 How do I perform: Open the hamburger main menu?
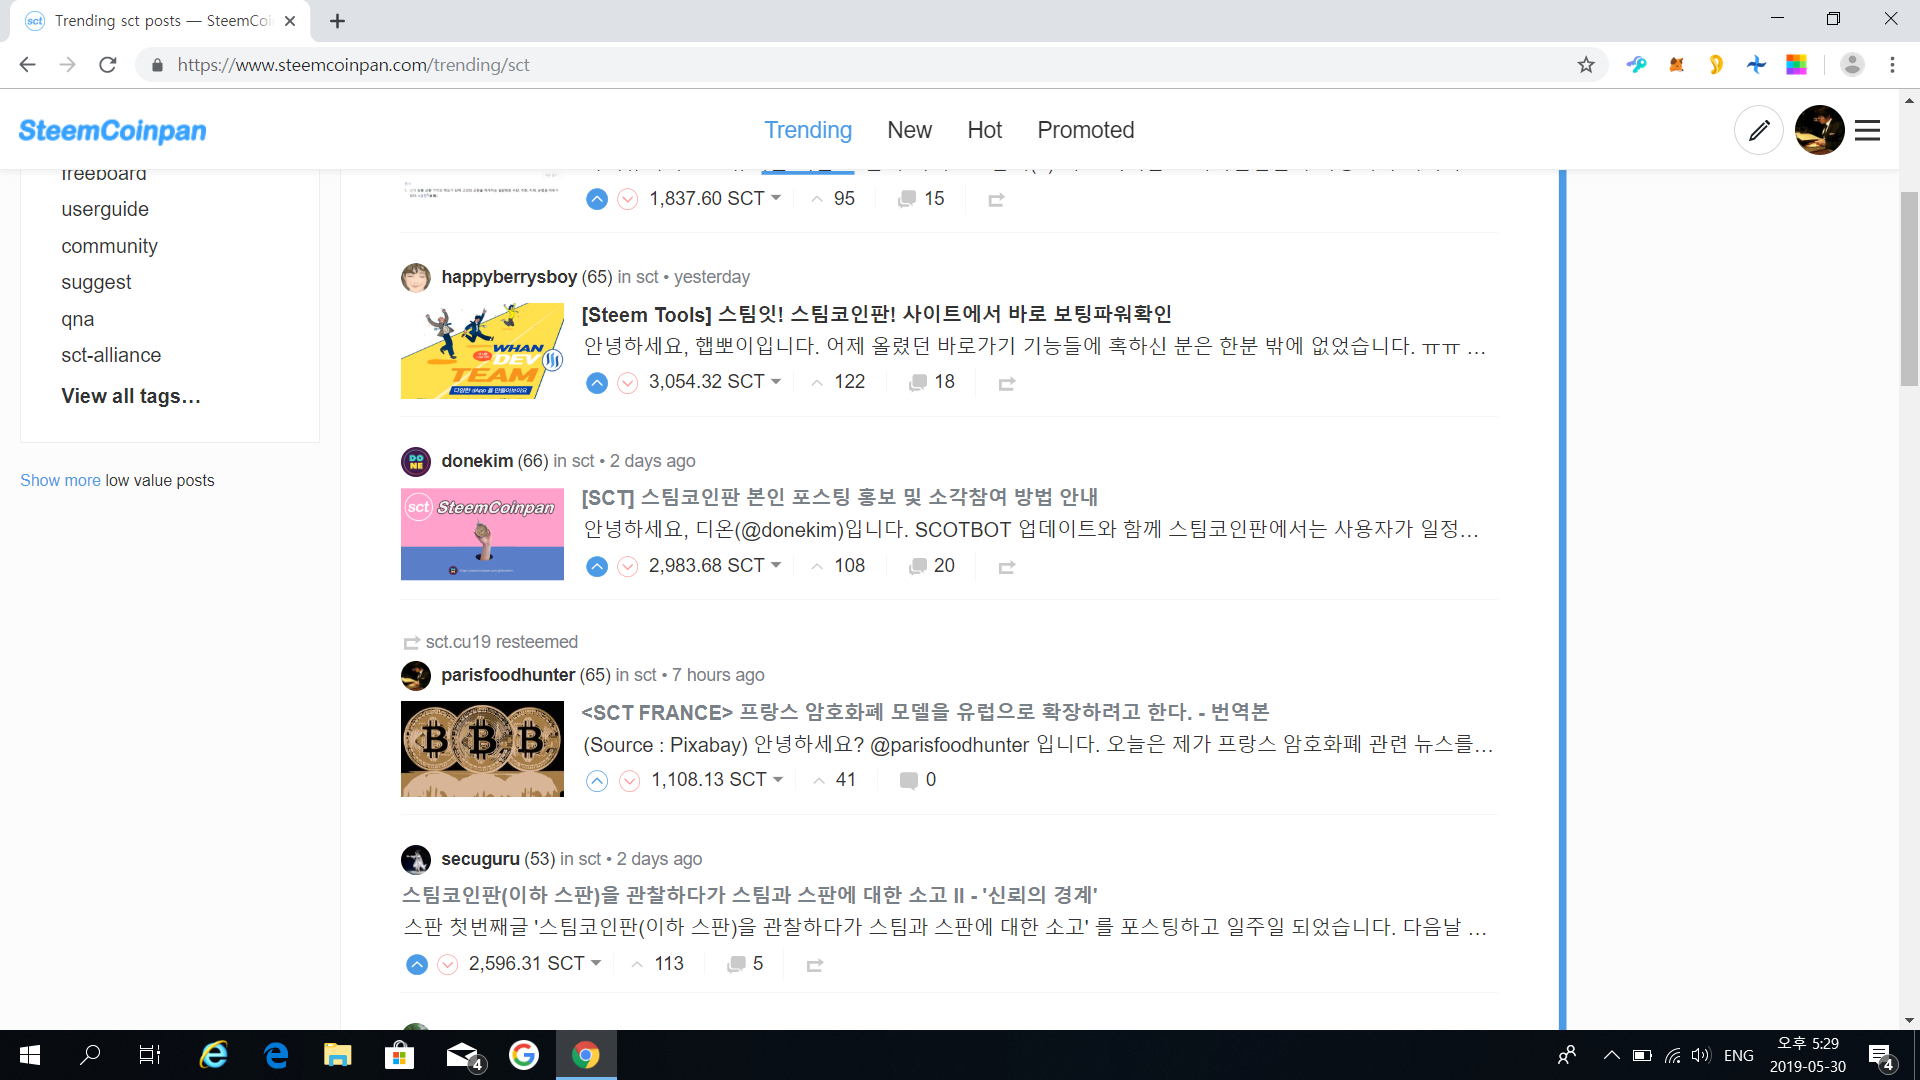tap(1868, 130)
